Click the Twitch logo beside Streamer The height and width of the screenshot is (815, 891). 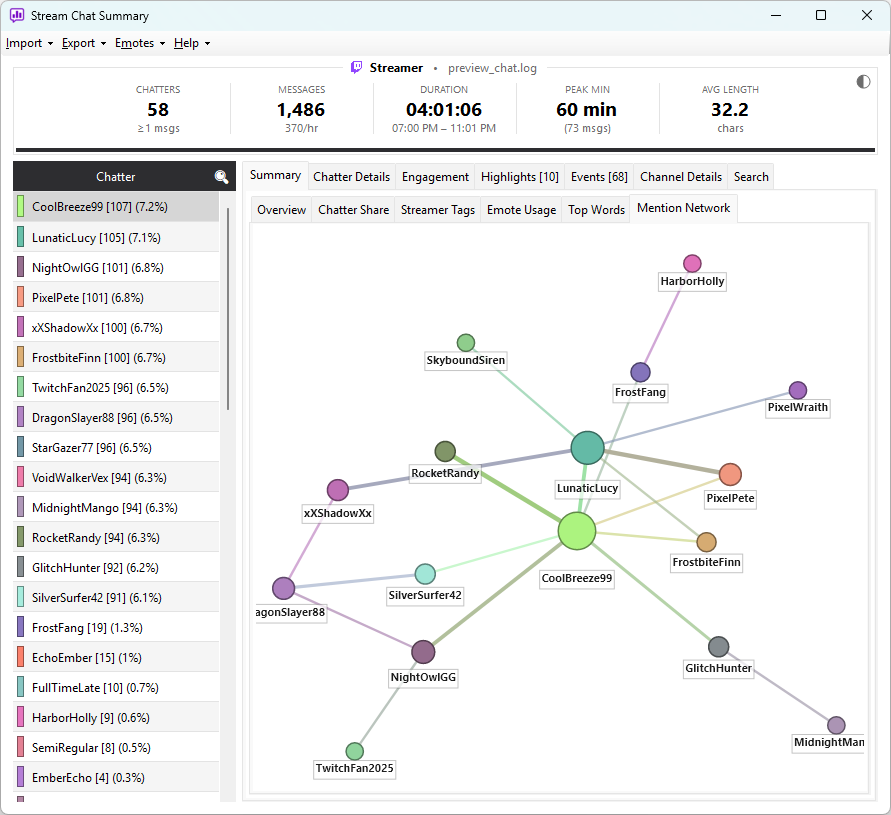pyautogui.click(x=356, y=68)
